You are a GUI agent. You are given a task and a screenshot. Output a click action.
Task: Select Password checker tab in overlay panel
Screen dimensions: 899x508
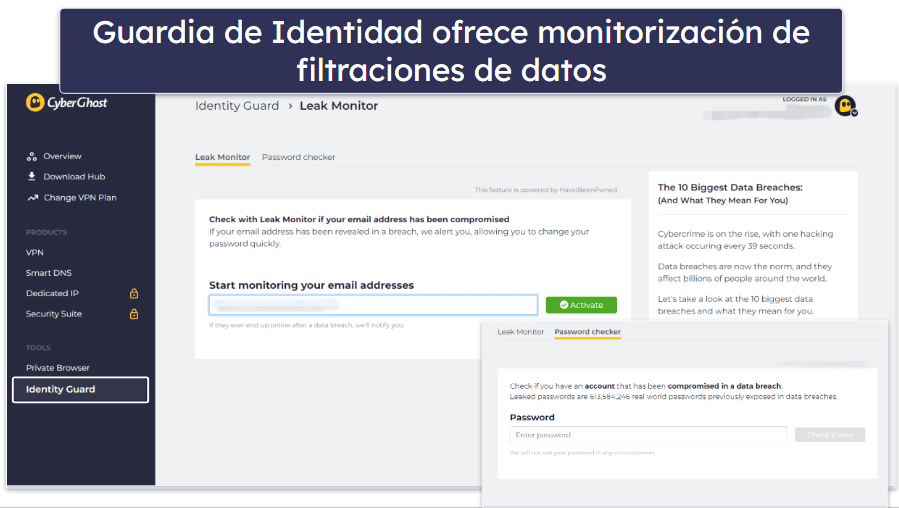pos(588,332)
